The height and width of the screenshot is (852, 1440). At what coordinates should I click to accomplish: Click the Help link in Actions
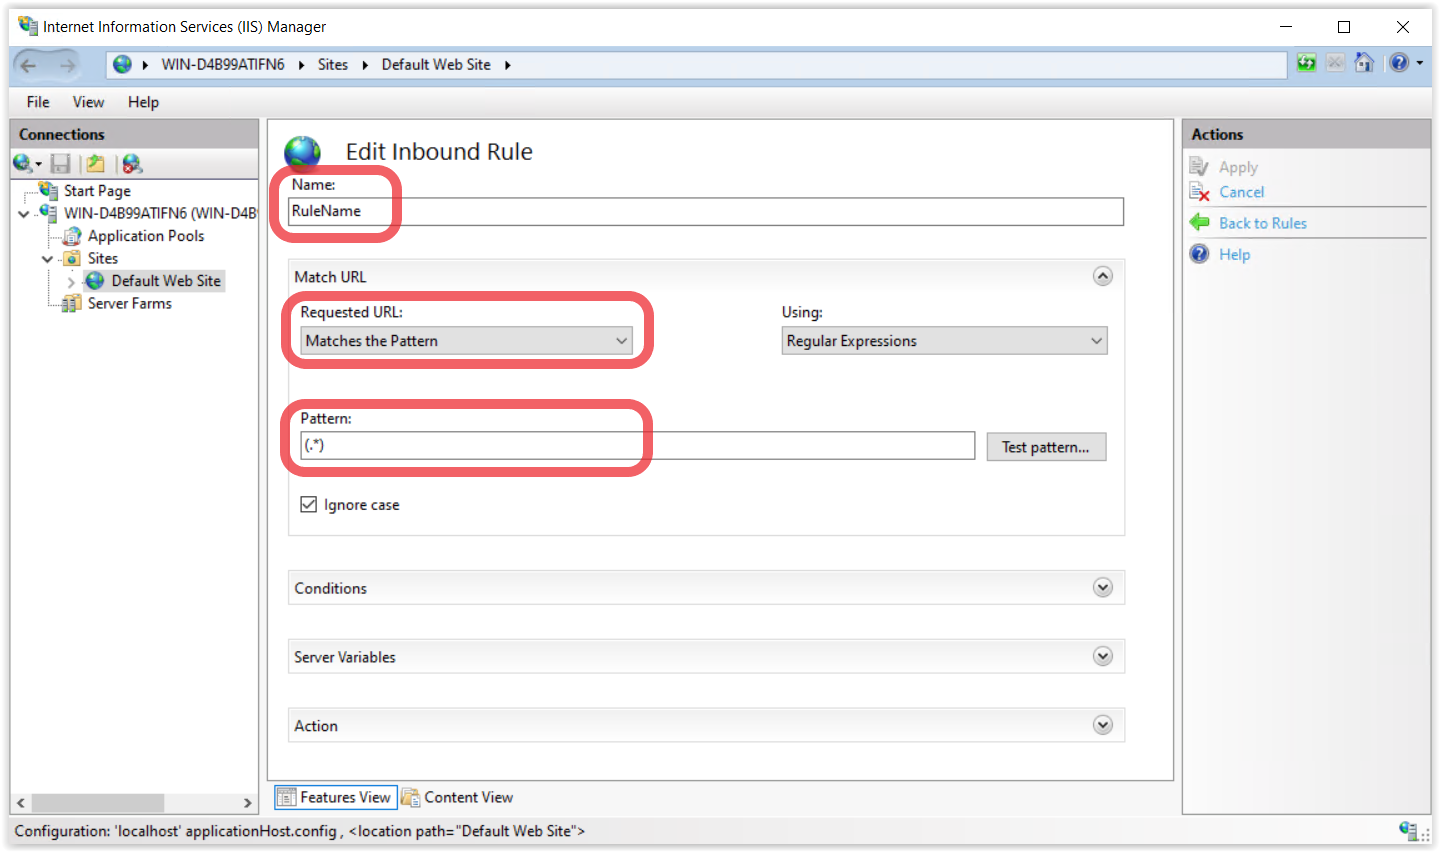click(1234, 255)
